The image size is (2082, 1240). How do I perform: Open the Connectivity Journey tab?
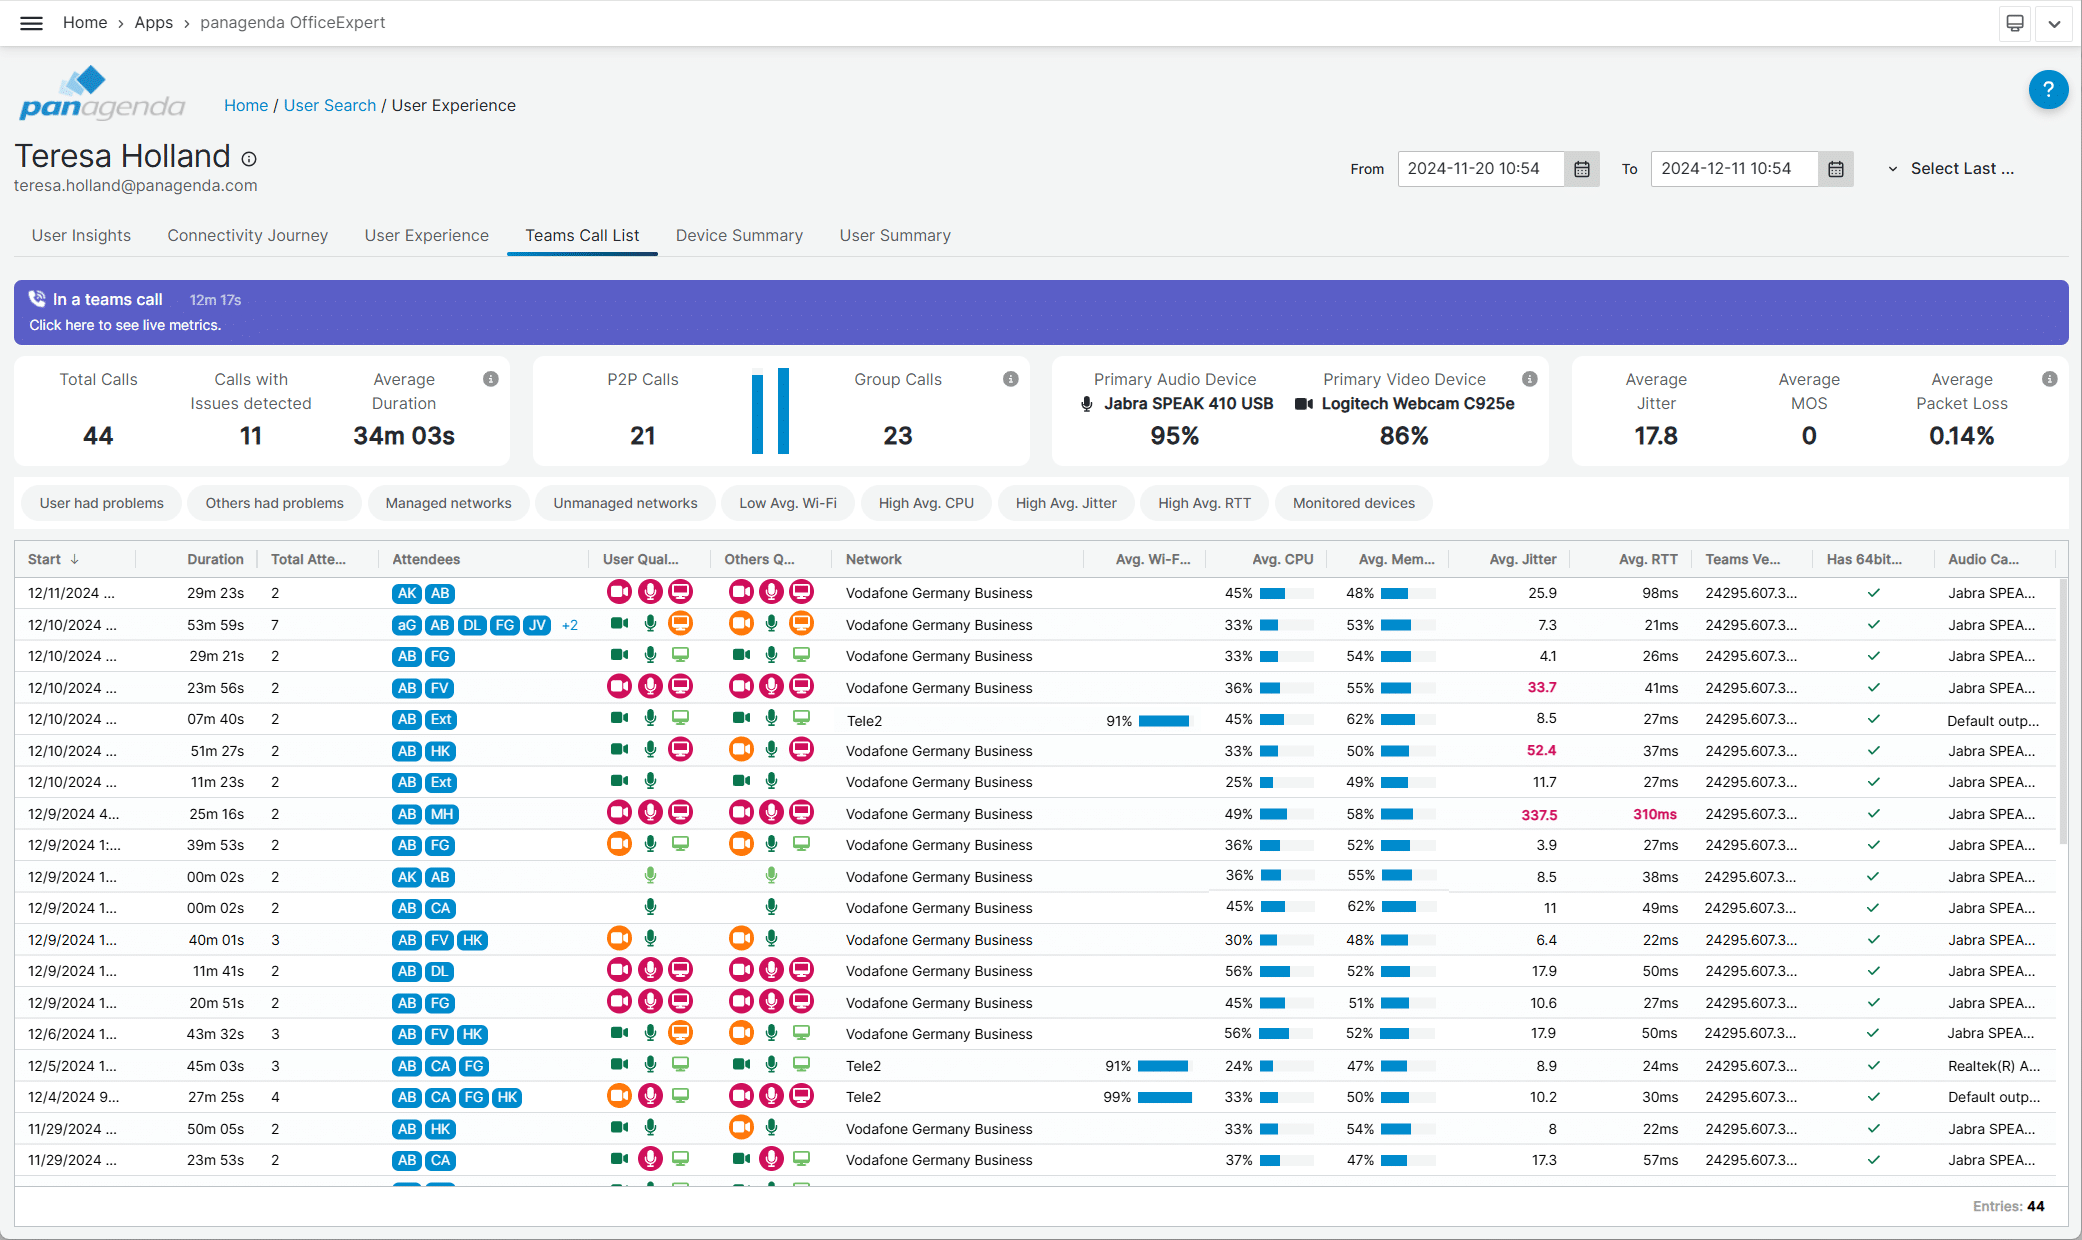tap(247, 235)
